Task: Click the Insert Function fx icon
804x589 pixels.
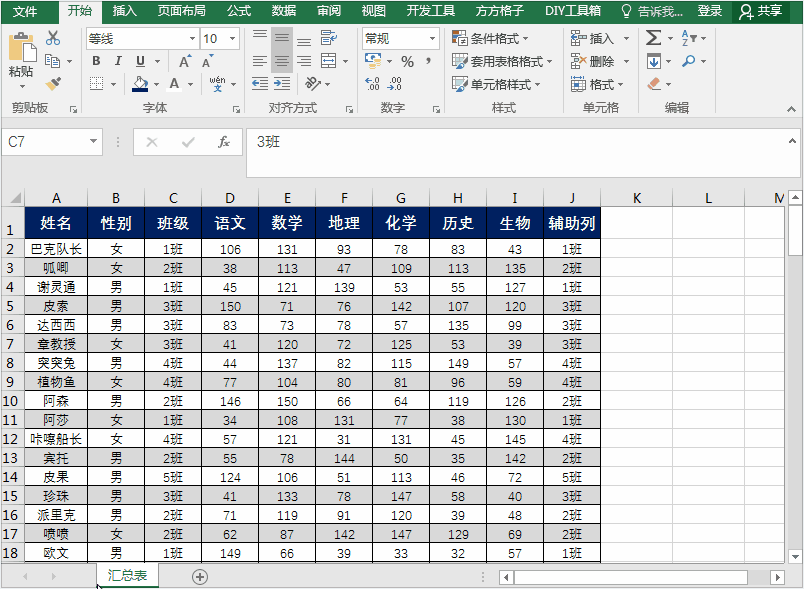Action: click(x=224, y=142)
